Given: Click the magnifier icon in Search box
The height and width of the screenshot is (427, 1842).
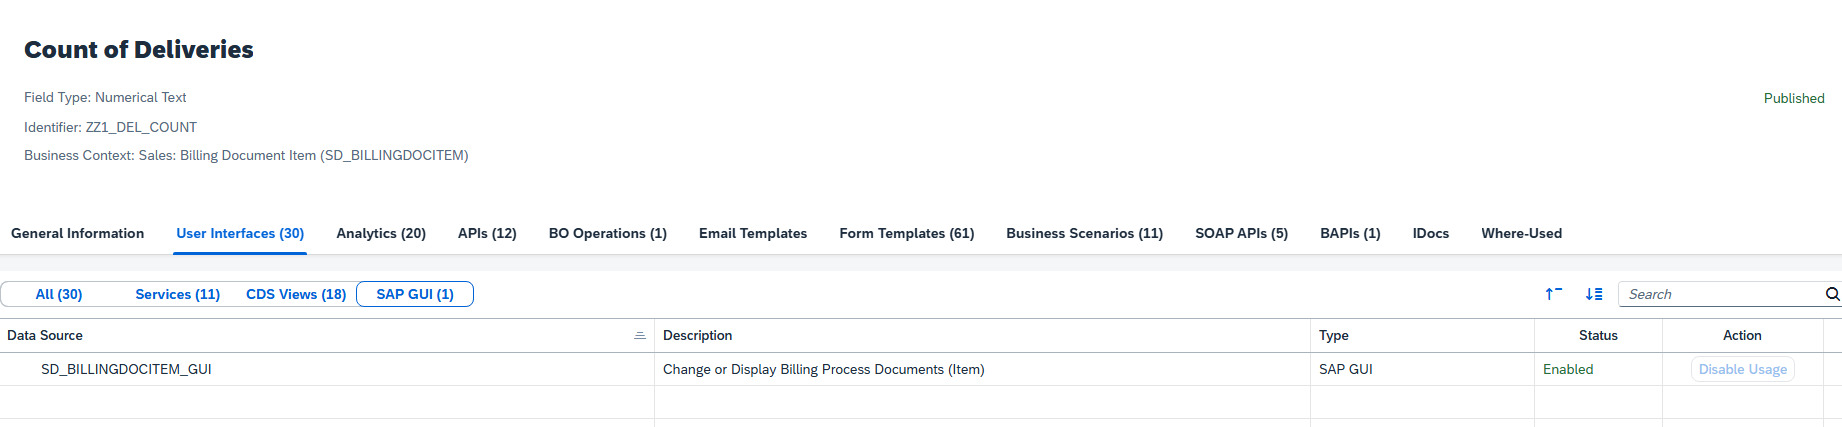Looking at the screenshot, I should pyautogui.click(x=1832, y=294).
